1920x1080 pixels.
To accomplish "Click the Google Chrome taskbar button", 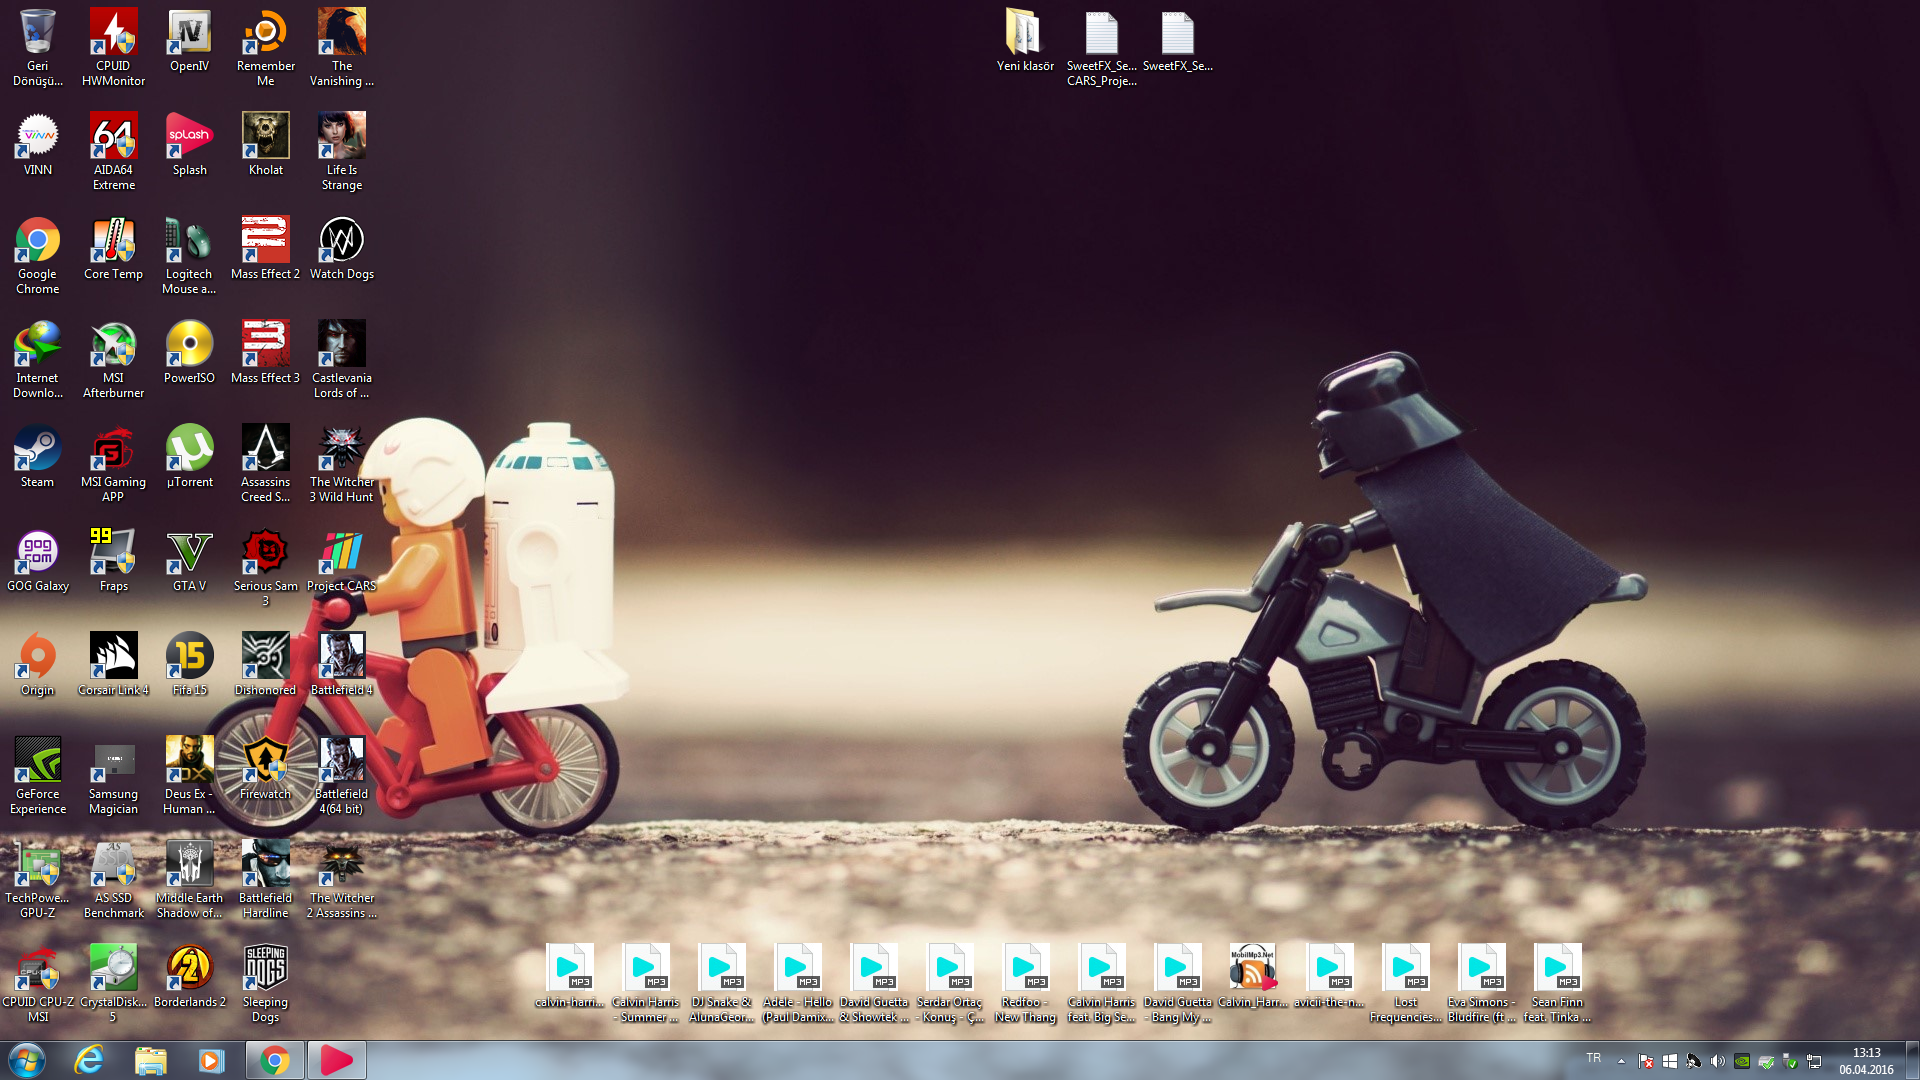I will (x=274, y=1060).
